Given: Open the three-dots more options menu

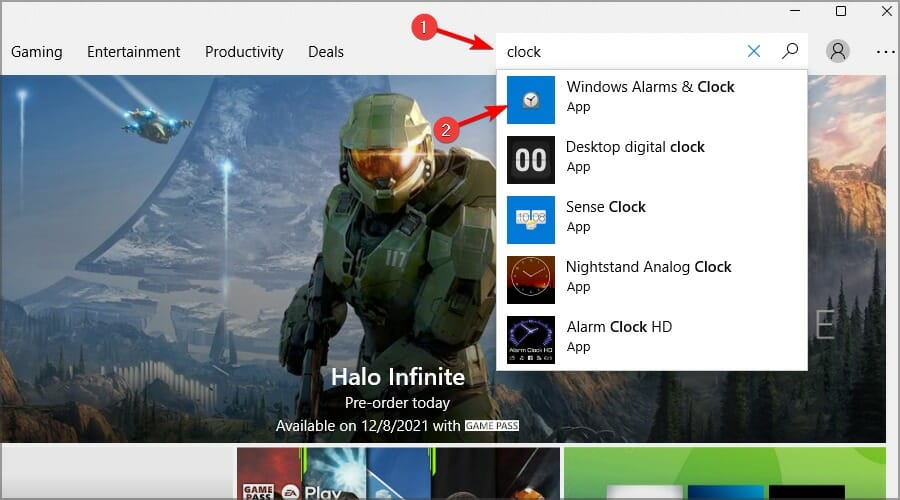Looking at the screenshot, I should 885,52.
